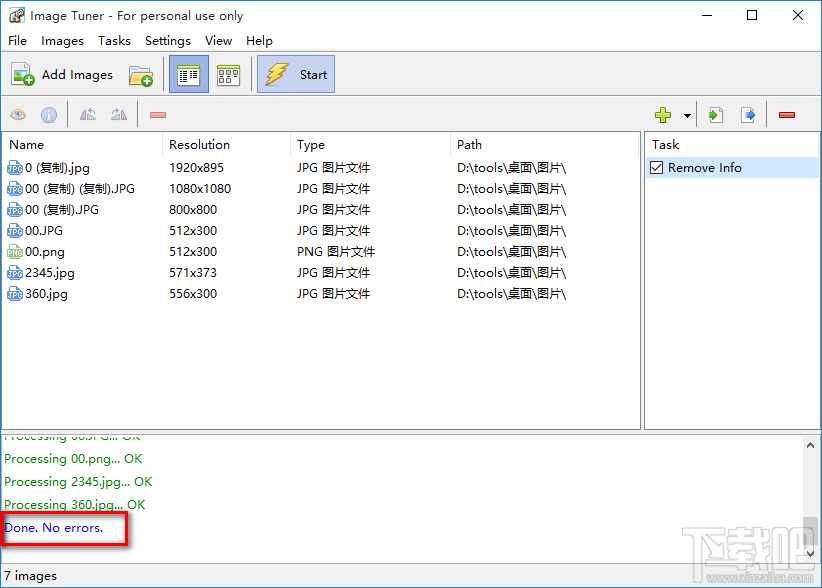Click the Add Folder icon
The height and width of the screenshot is (588, 822).
tap(141, 75)
